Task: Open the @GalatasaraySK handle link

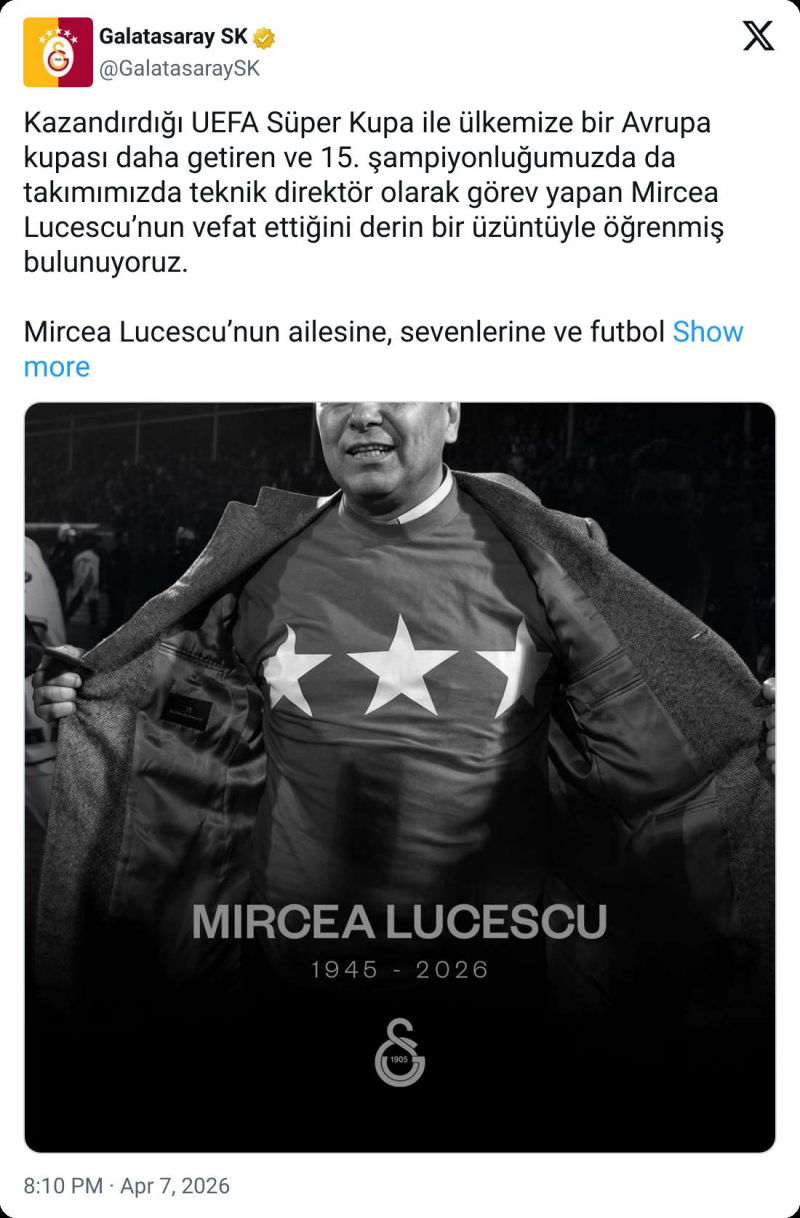Action: coord(179,68)
